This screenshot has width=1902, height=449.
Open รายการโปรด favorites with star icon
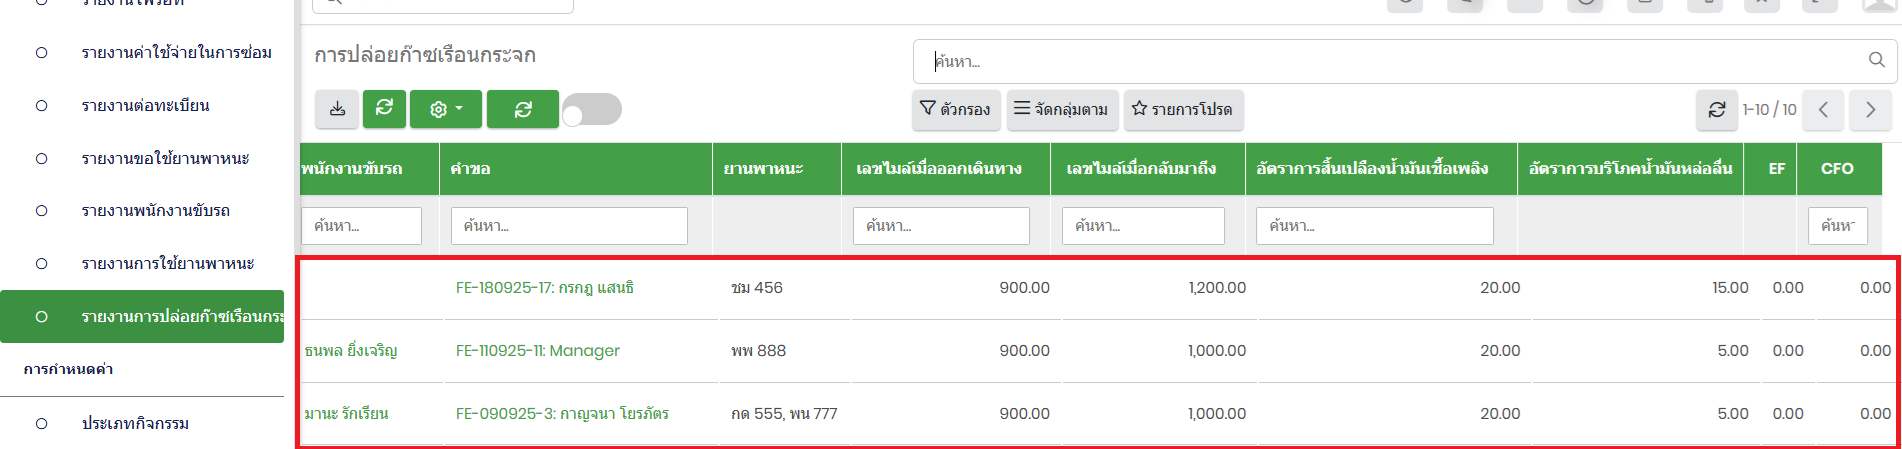pos(1182,110)
